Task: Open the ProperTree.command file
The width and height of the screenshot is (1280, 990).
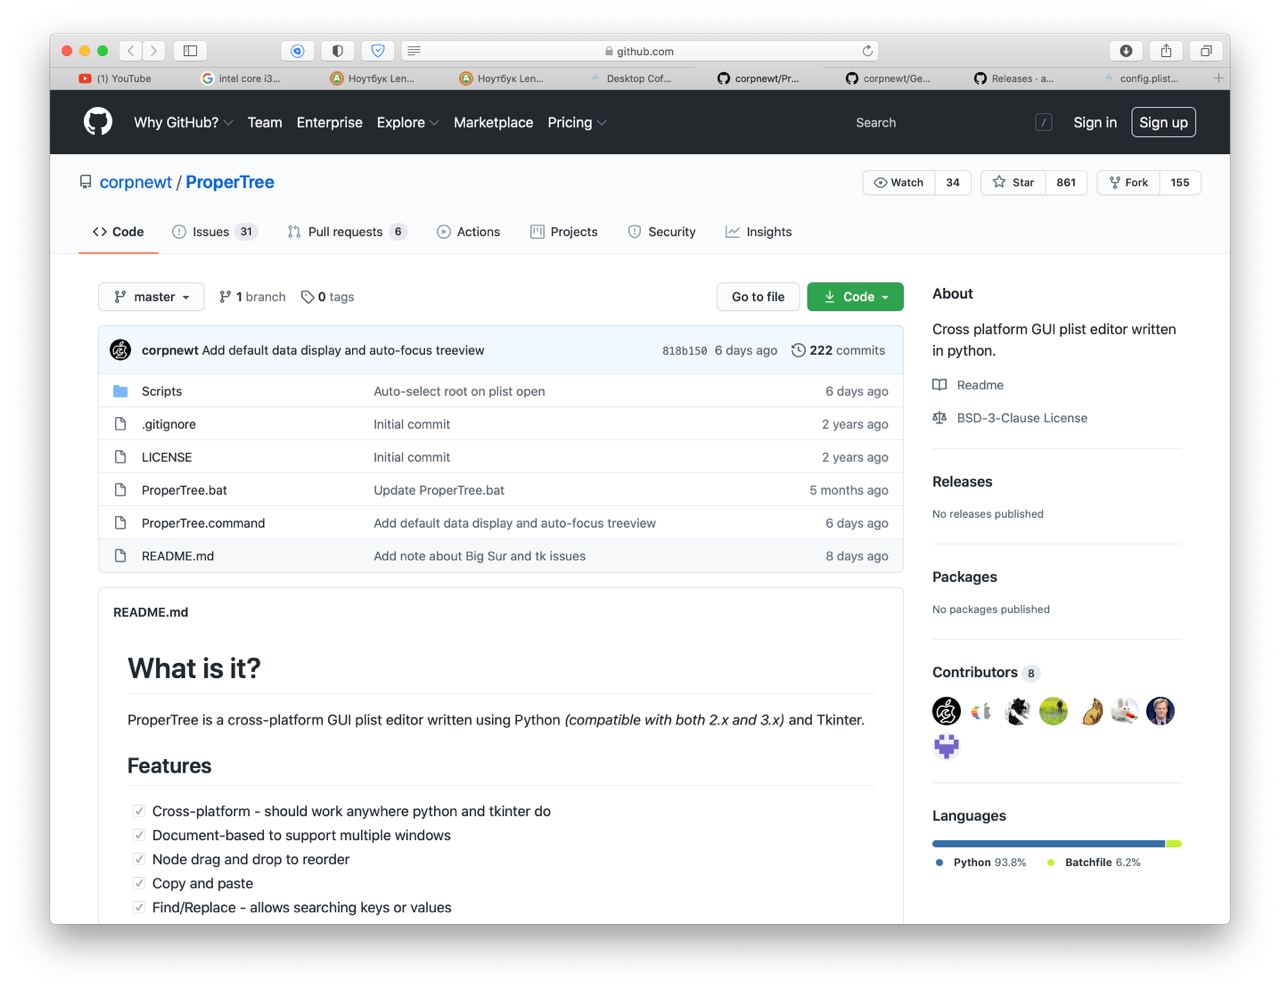Action: click(x=203, y=523)
